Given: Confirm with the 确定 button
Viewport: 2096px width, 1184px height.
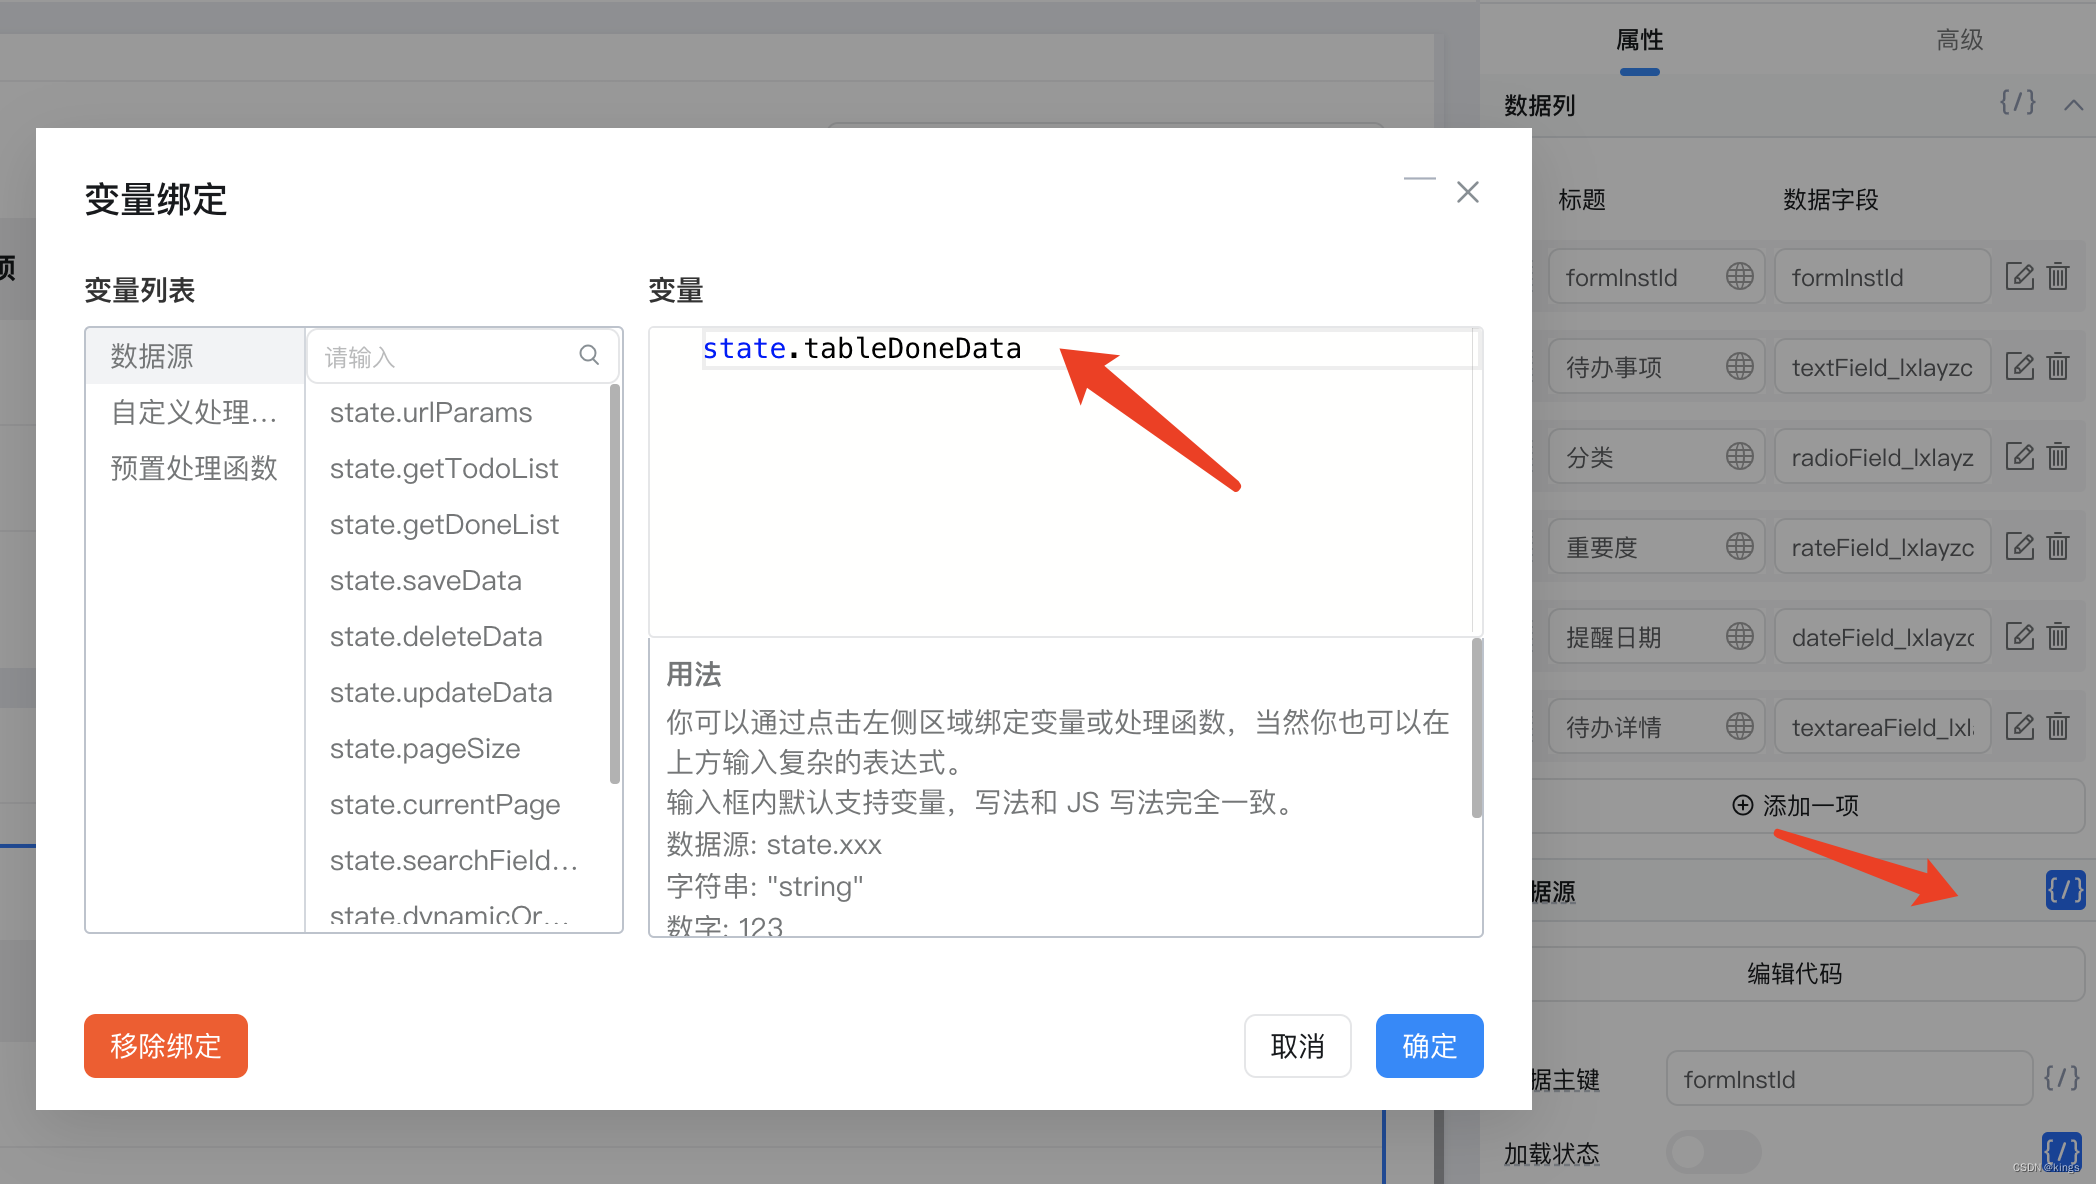Looking at the screenshot, I should [1429, 1046].
